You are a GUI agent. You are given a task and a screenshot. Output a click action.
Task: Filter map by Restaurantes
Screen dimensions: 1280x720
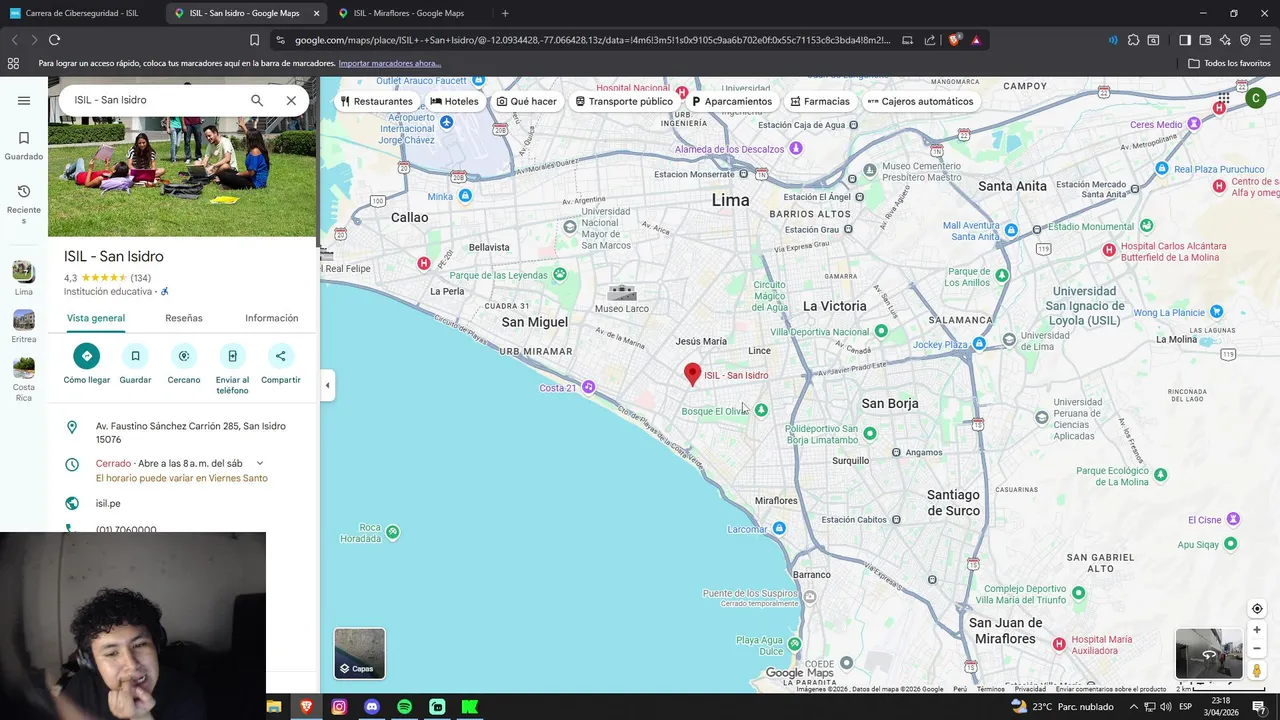[376, 101]
